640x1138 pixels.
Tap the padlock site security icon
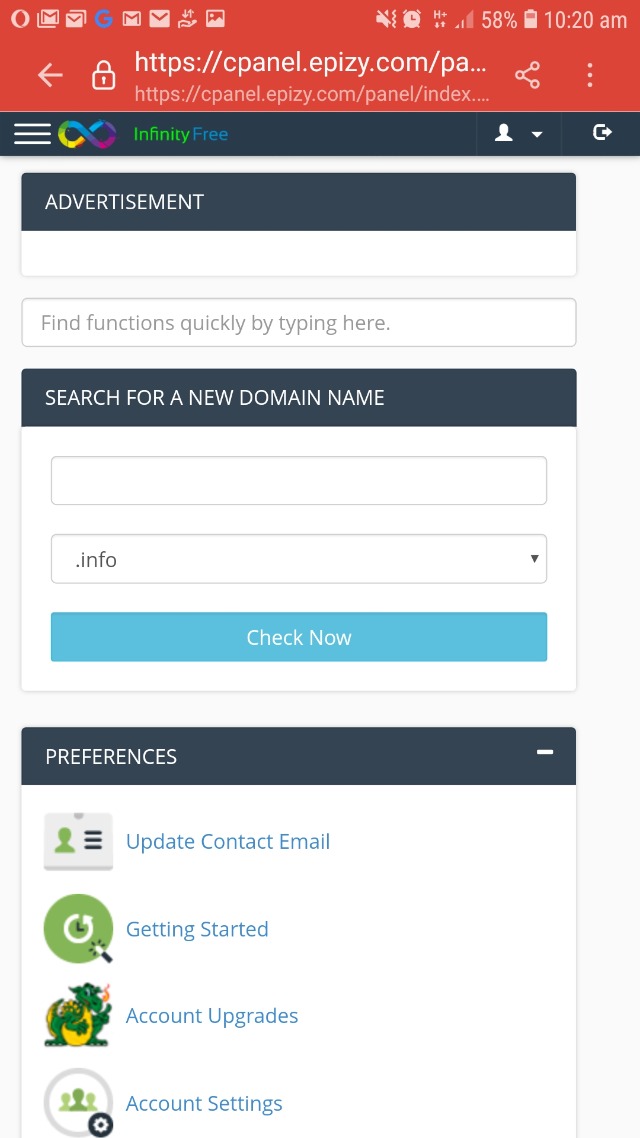point(103,75)
